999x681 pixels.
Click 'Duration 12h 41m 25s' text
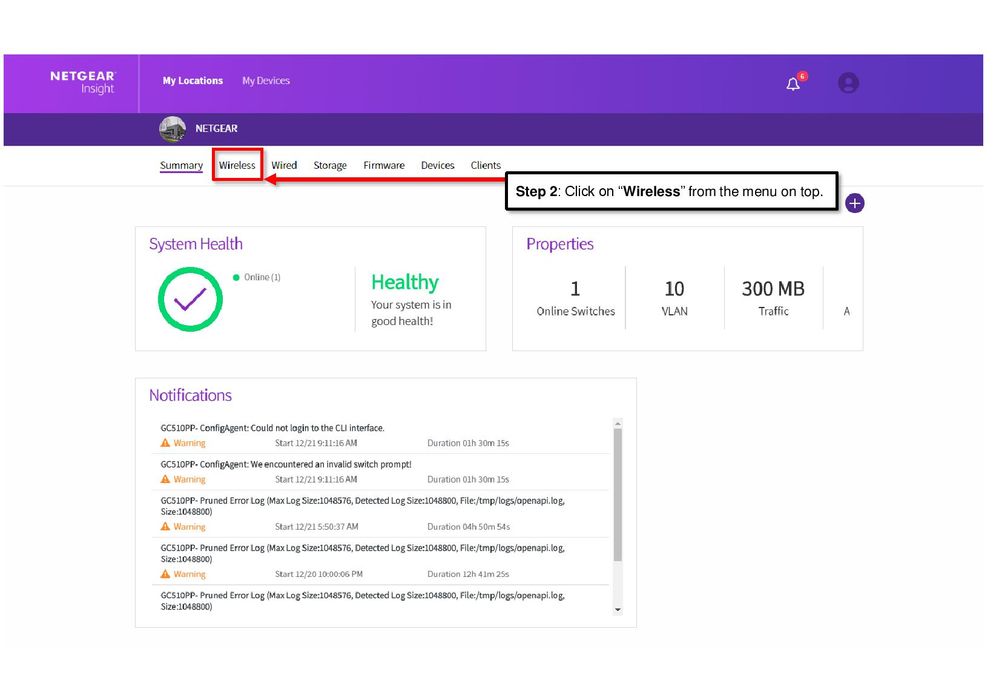click(x=468, y=574)
